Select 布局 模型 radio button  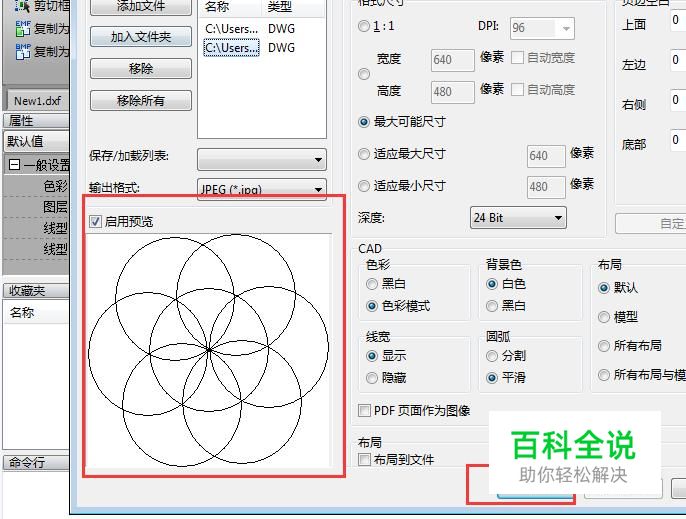coord(604,317)
